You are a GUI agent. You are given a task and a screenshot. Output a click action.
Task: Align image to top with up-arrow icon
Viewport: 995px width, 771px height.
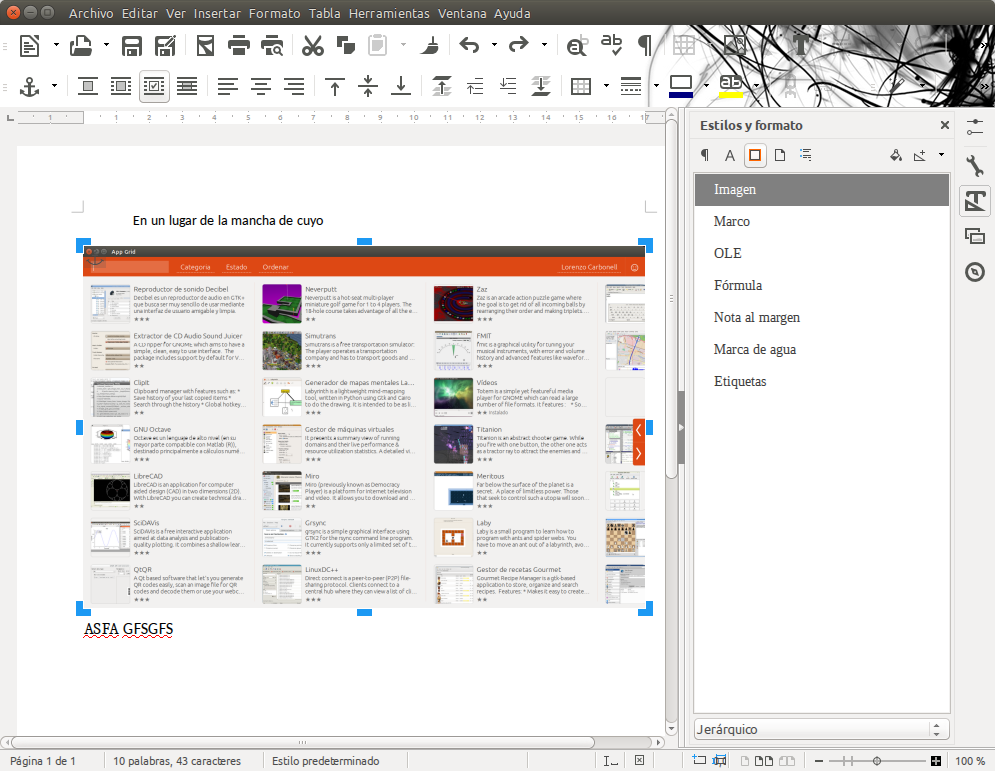tap(335, 86)
